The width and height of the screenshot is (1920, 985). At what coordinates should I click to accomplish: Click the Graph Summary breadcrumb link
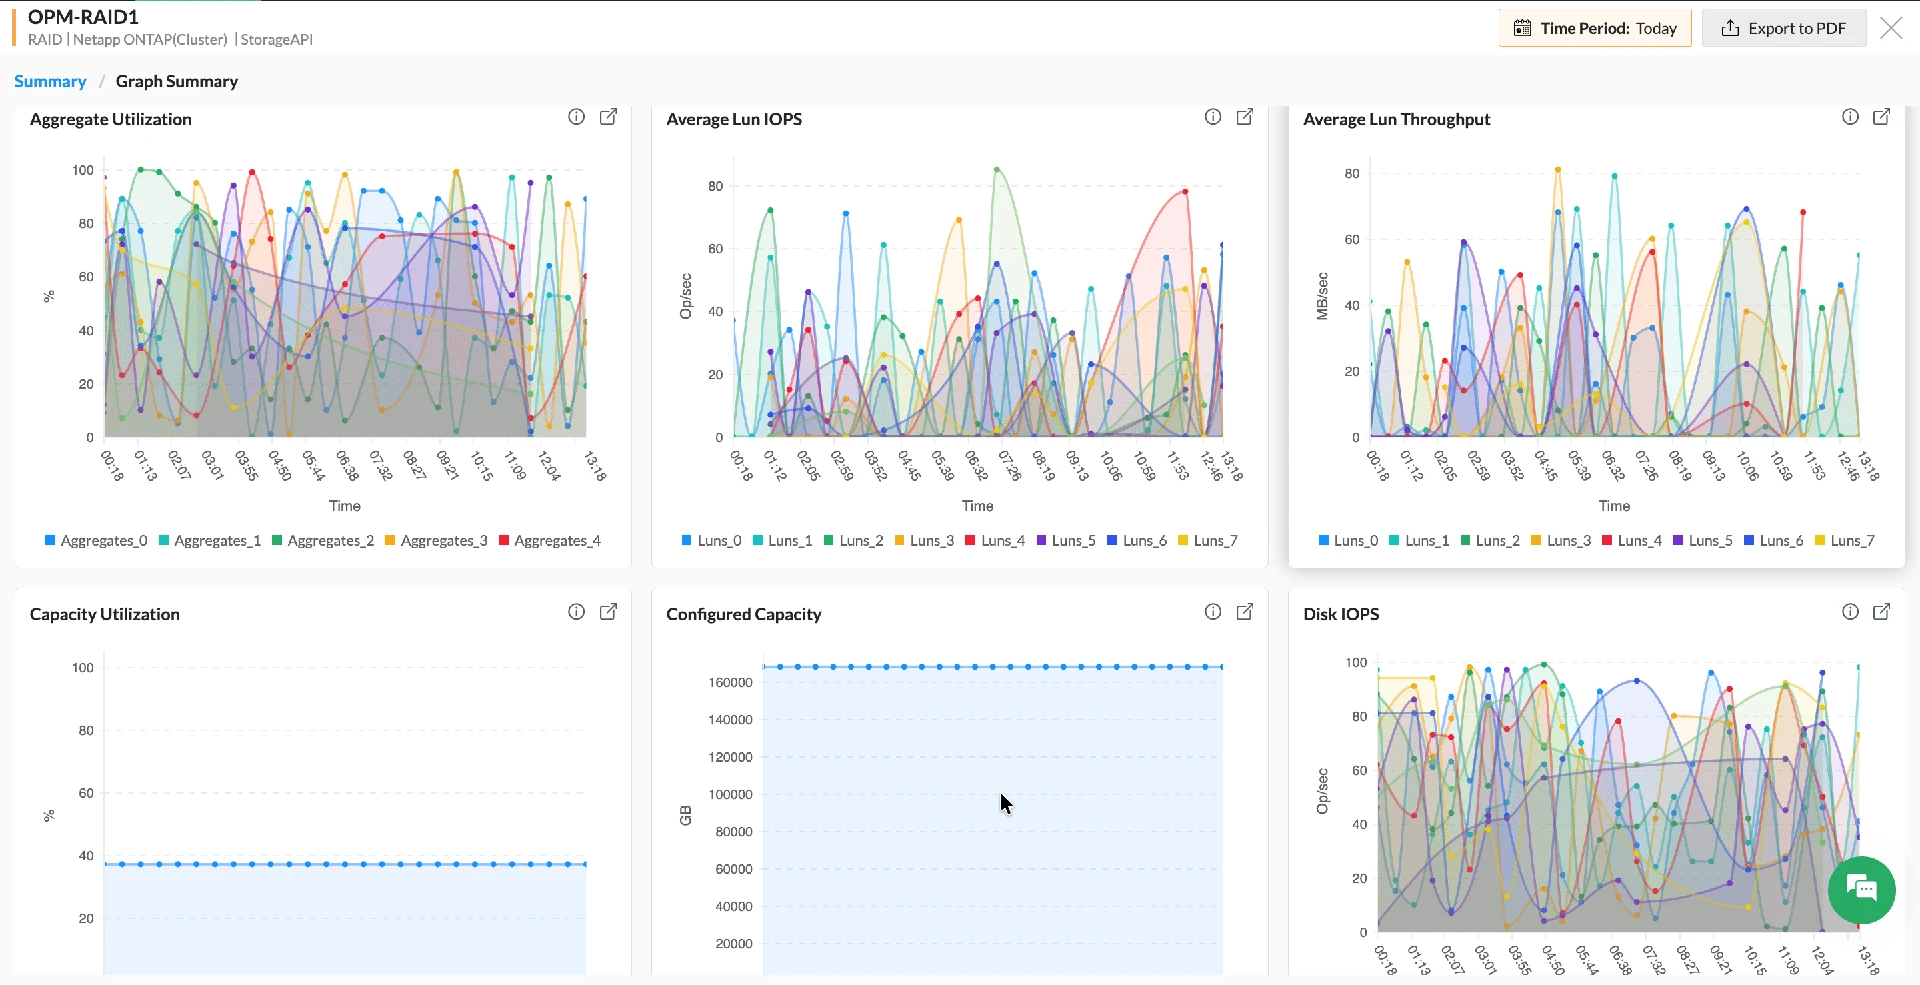(x=176, y=81)
